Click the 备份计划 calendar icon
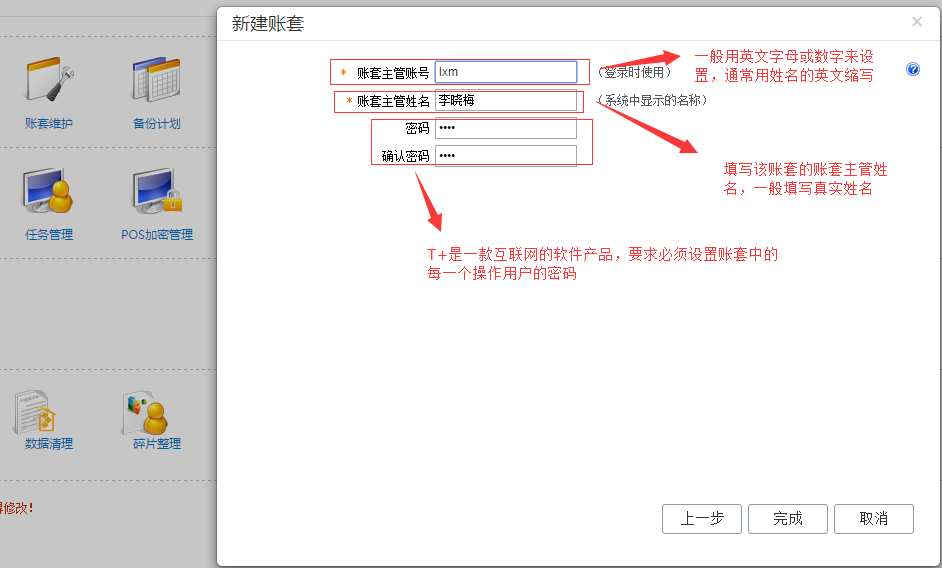The width and height of the screenshot is (942, 568). click(156, 81)
